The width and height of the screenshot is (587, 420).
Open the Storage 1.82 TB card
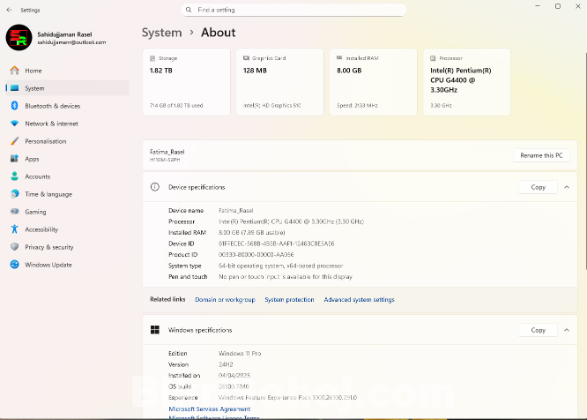click(x=186, y=82)
